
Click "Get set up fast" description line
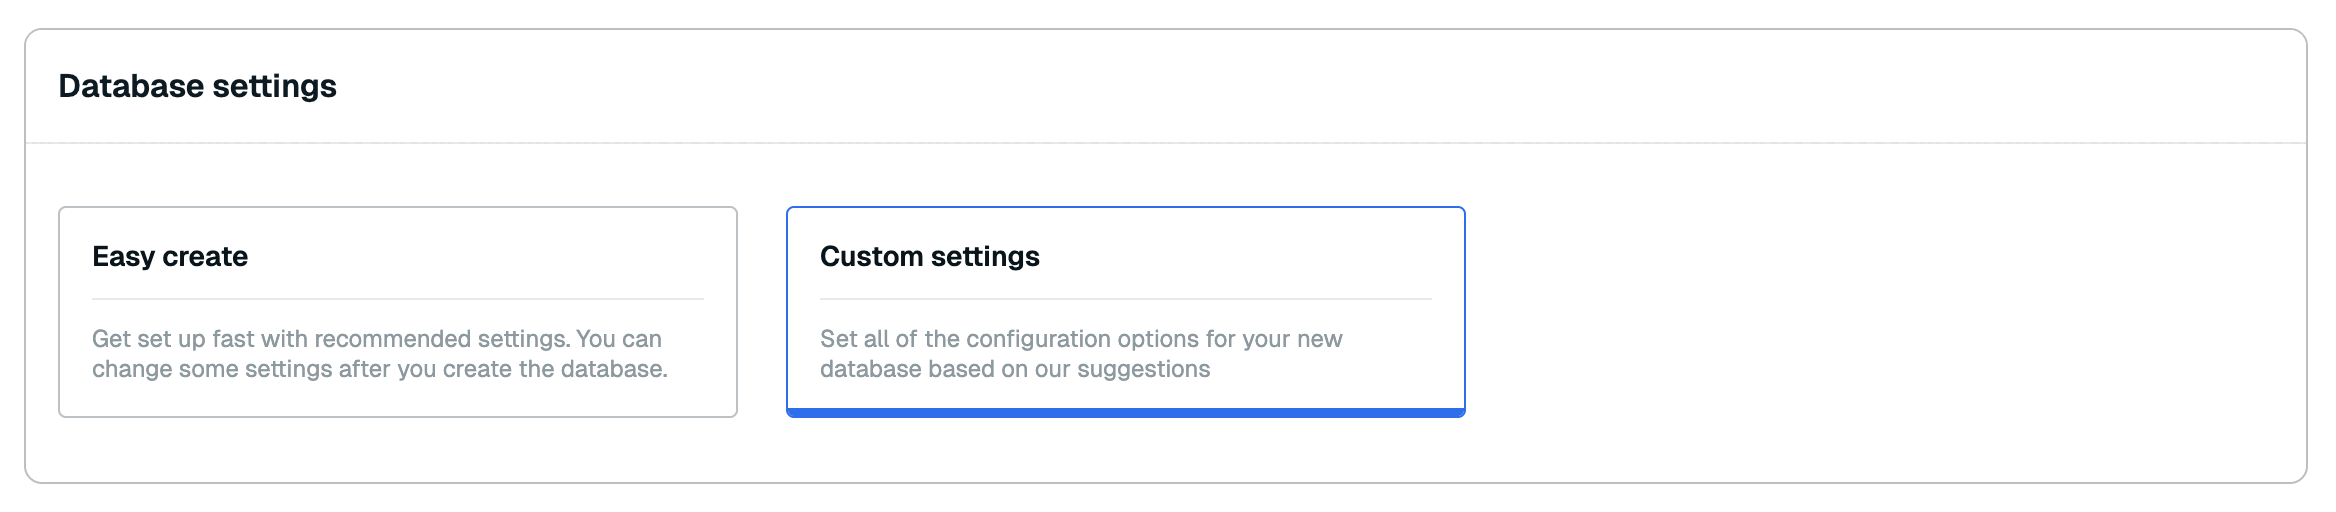[376, 339]
